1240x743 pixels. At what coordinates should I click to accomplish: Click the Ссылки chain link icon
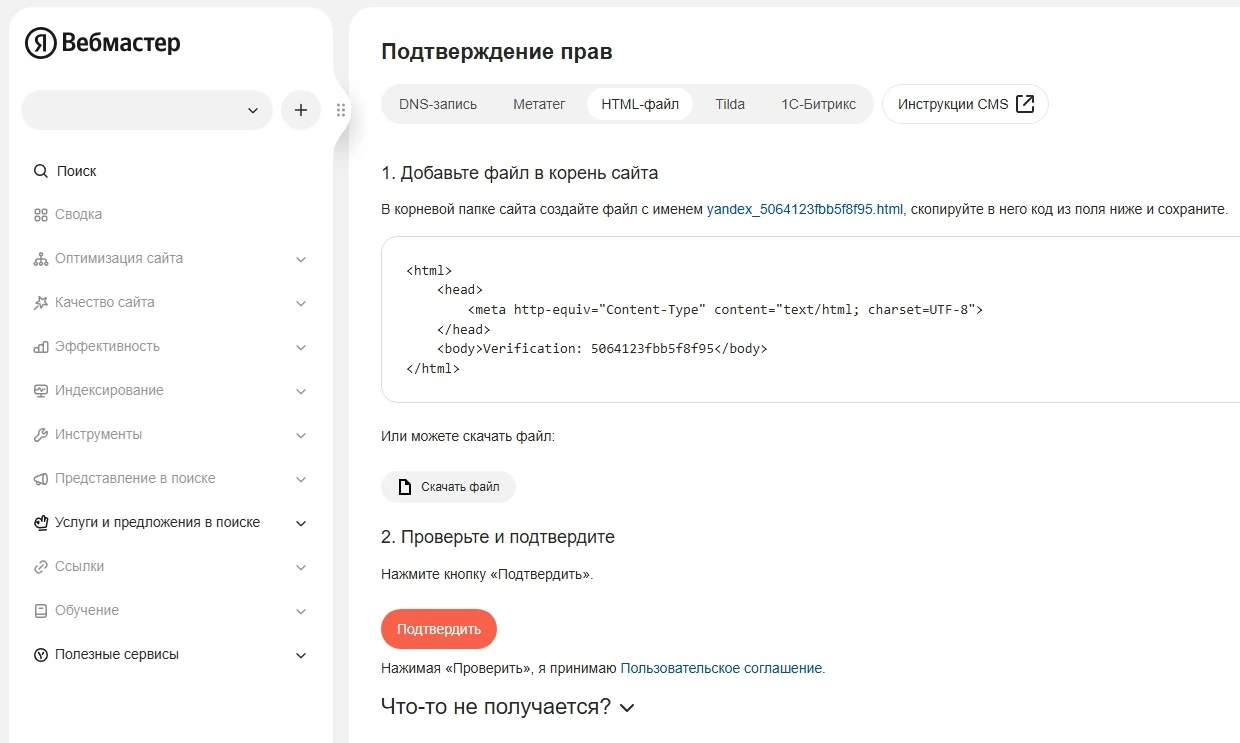(x=41, y=567)
